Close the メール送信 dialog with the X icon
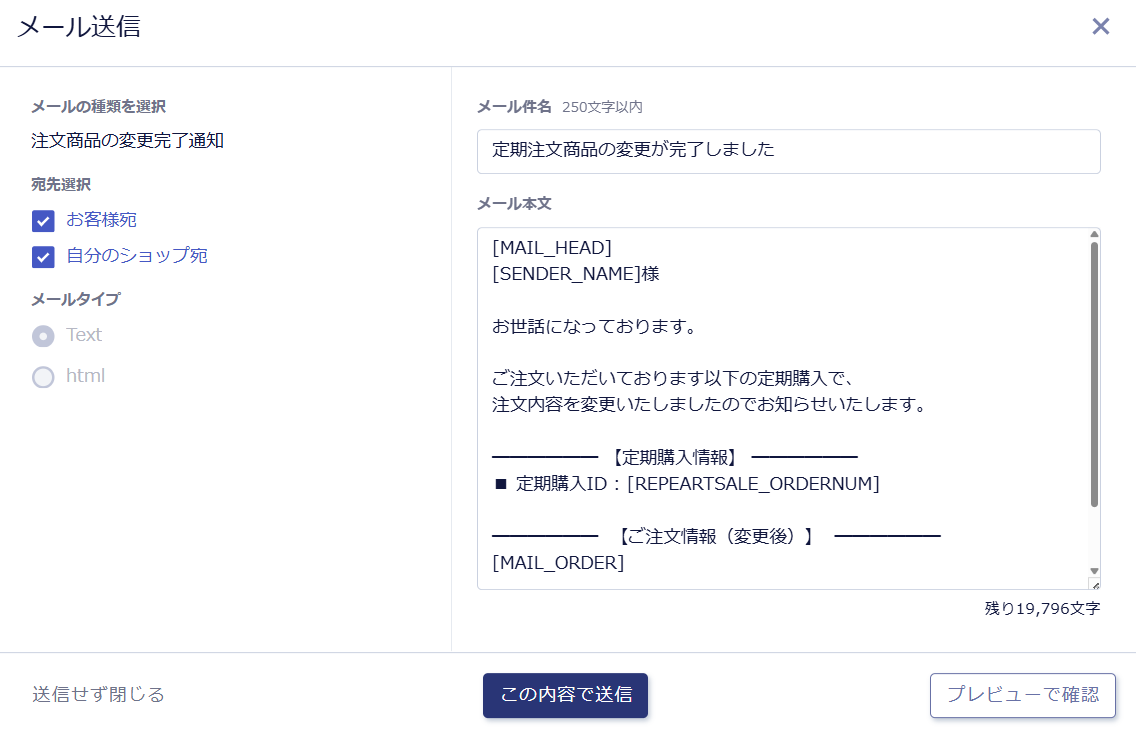The image size is (1136, 732). (x=1100, y=27)
